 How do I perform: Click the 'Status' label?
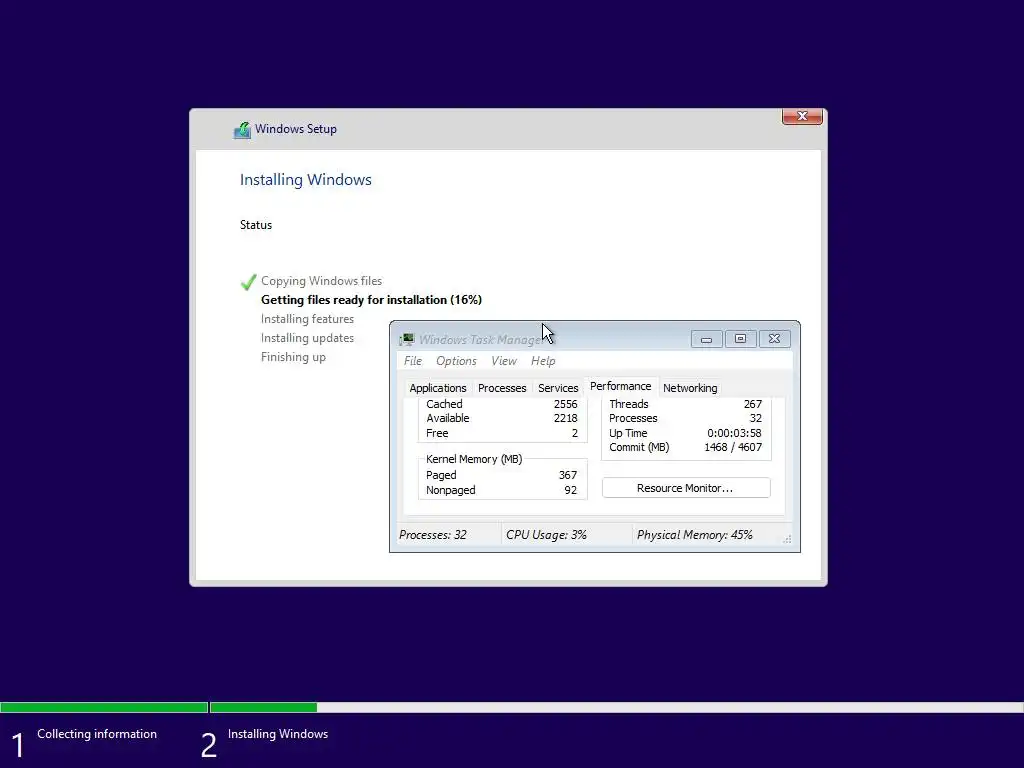tap(256, 225)
